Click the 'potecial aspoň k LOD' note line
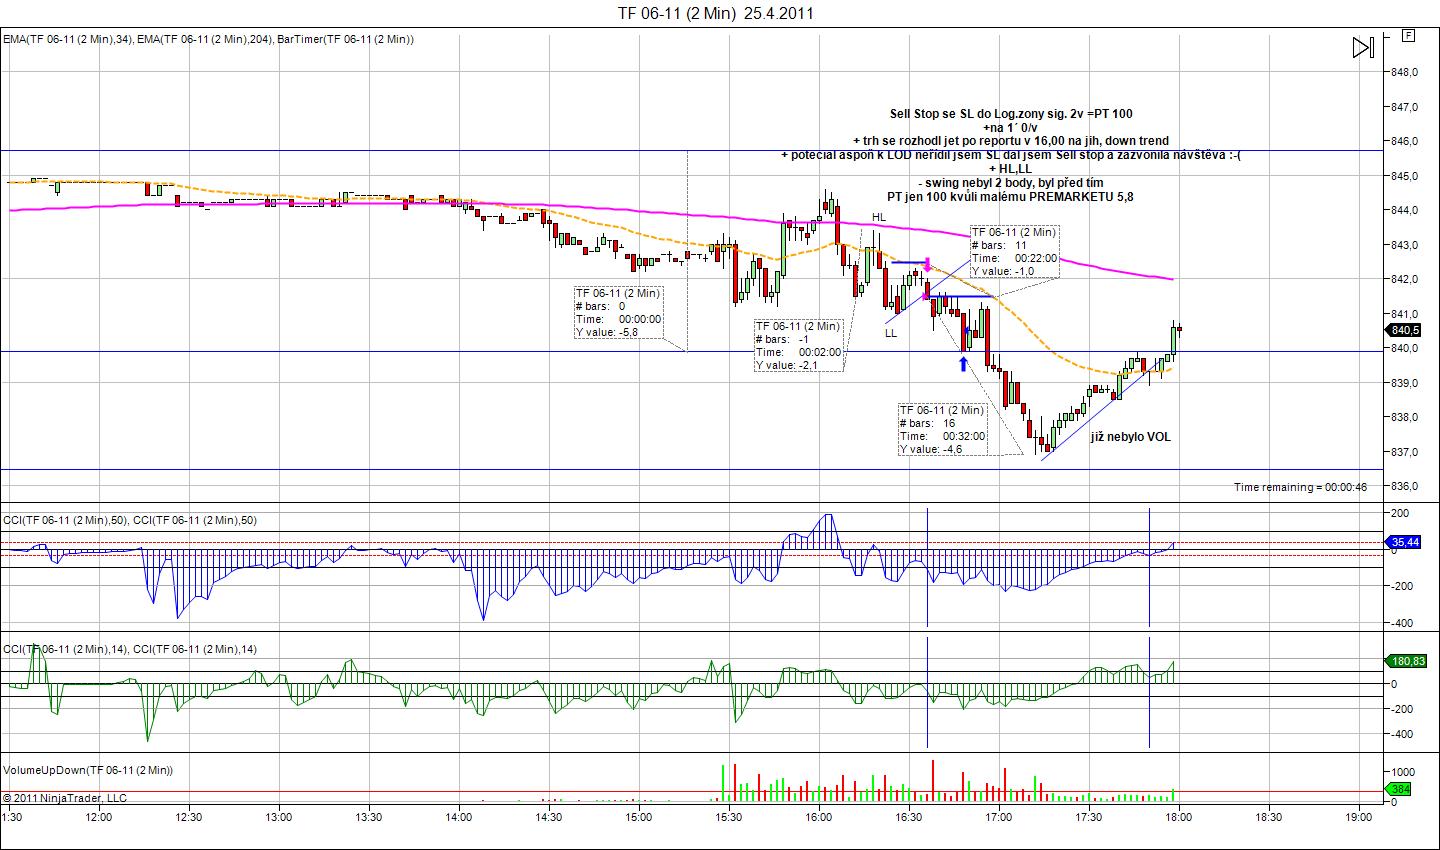Screen dimensions: 1440x850 1011,155
